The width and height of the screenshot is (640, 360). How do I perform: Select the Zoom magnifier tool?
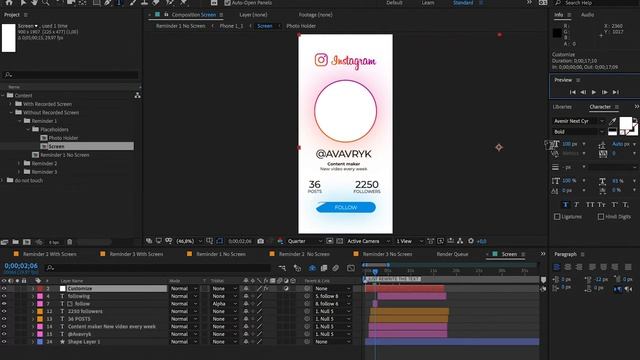(x=46, y=2)
